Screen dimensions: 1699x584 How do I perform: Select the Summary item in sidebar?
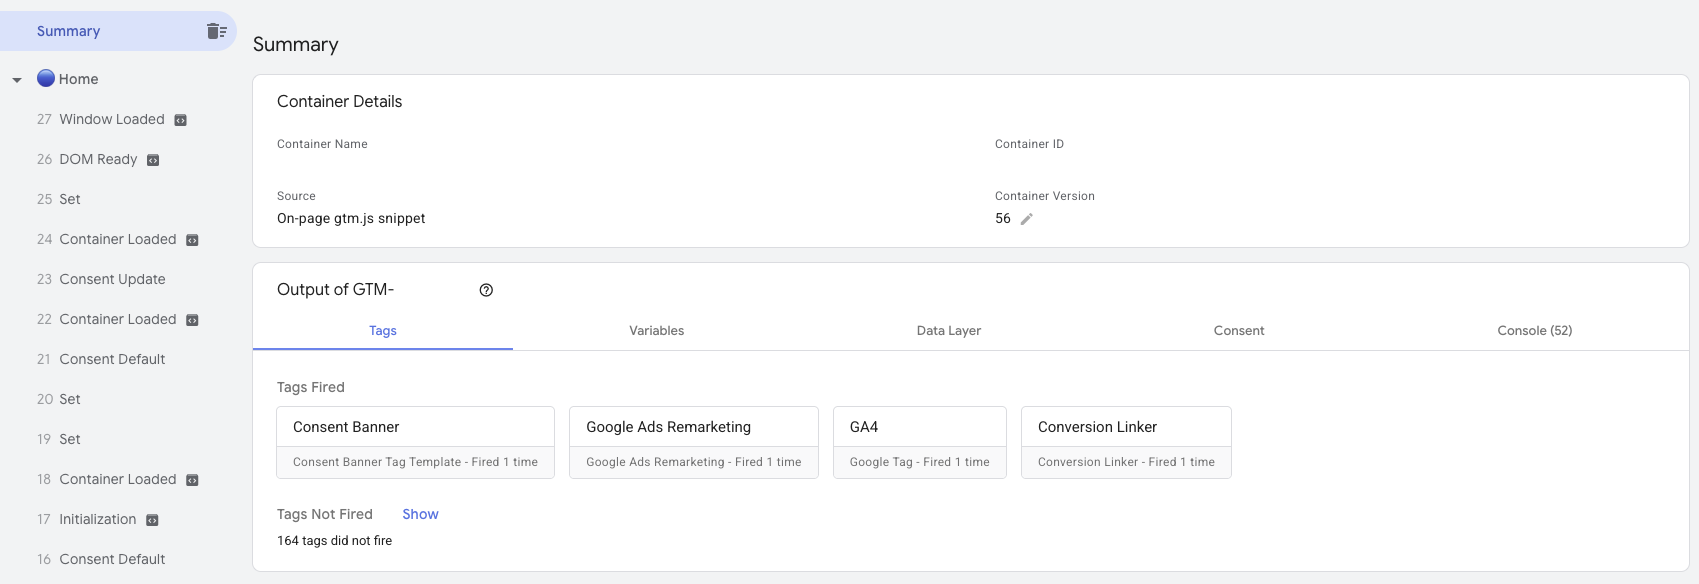click(68, 31)
